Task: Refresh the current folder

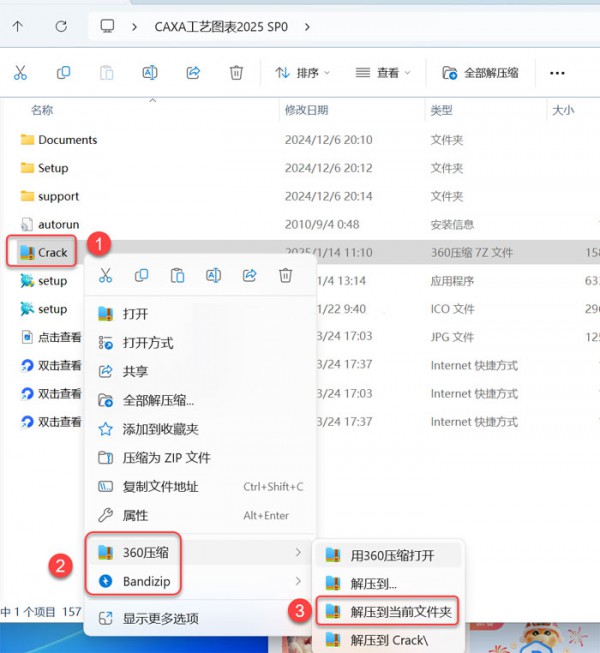Action: pyautogui.click(x=61, y=27)
